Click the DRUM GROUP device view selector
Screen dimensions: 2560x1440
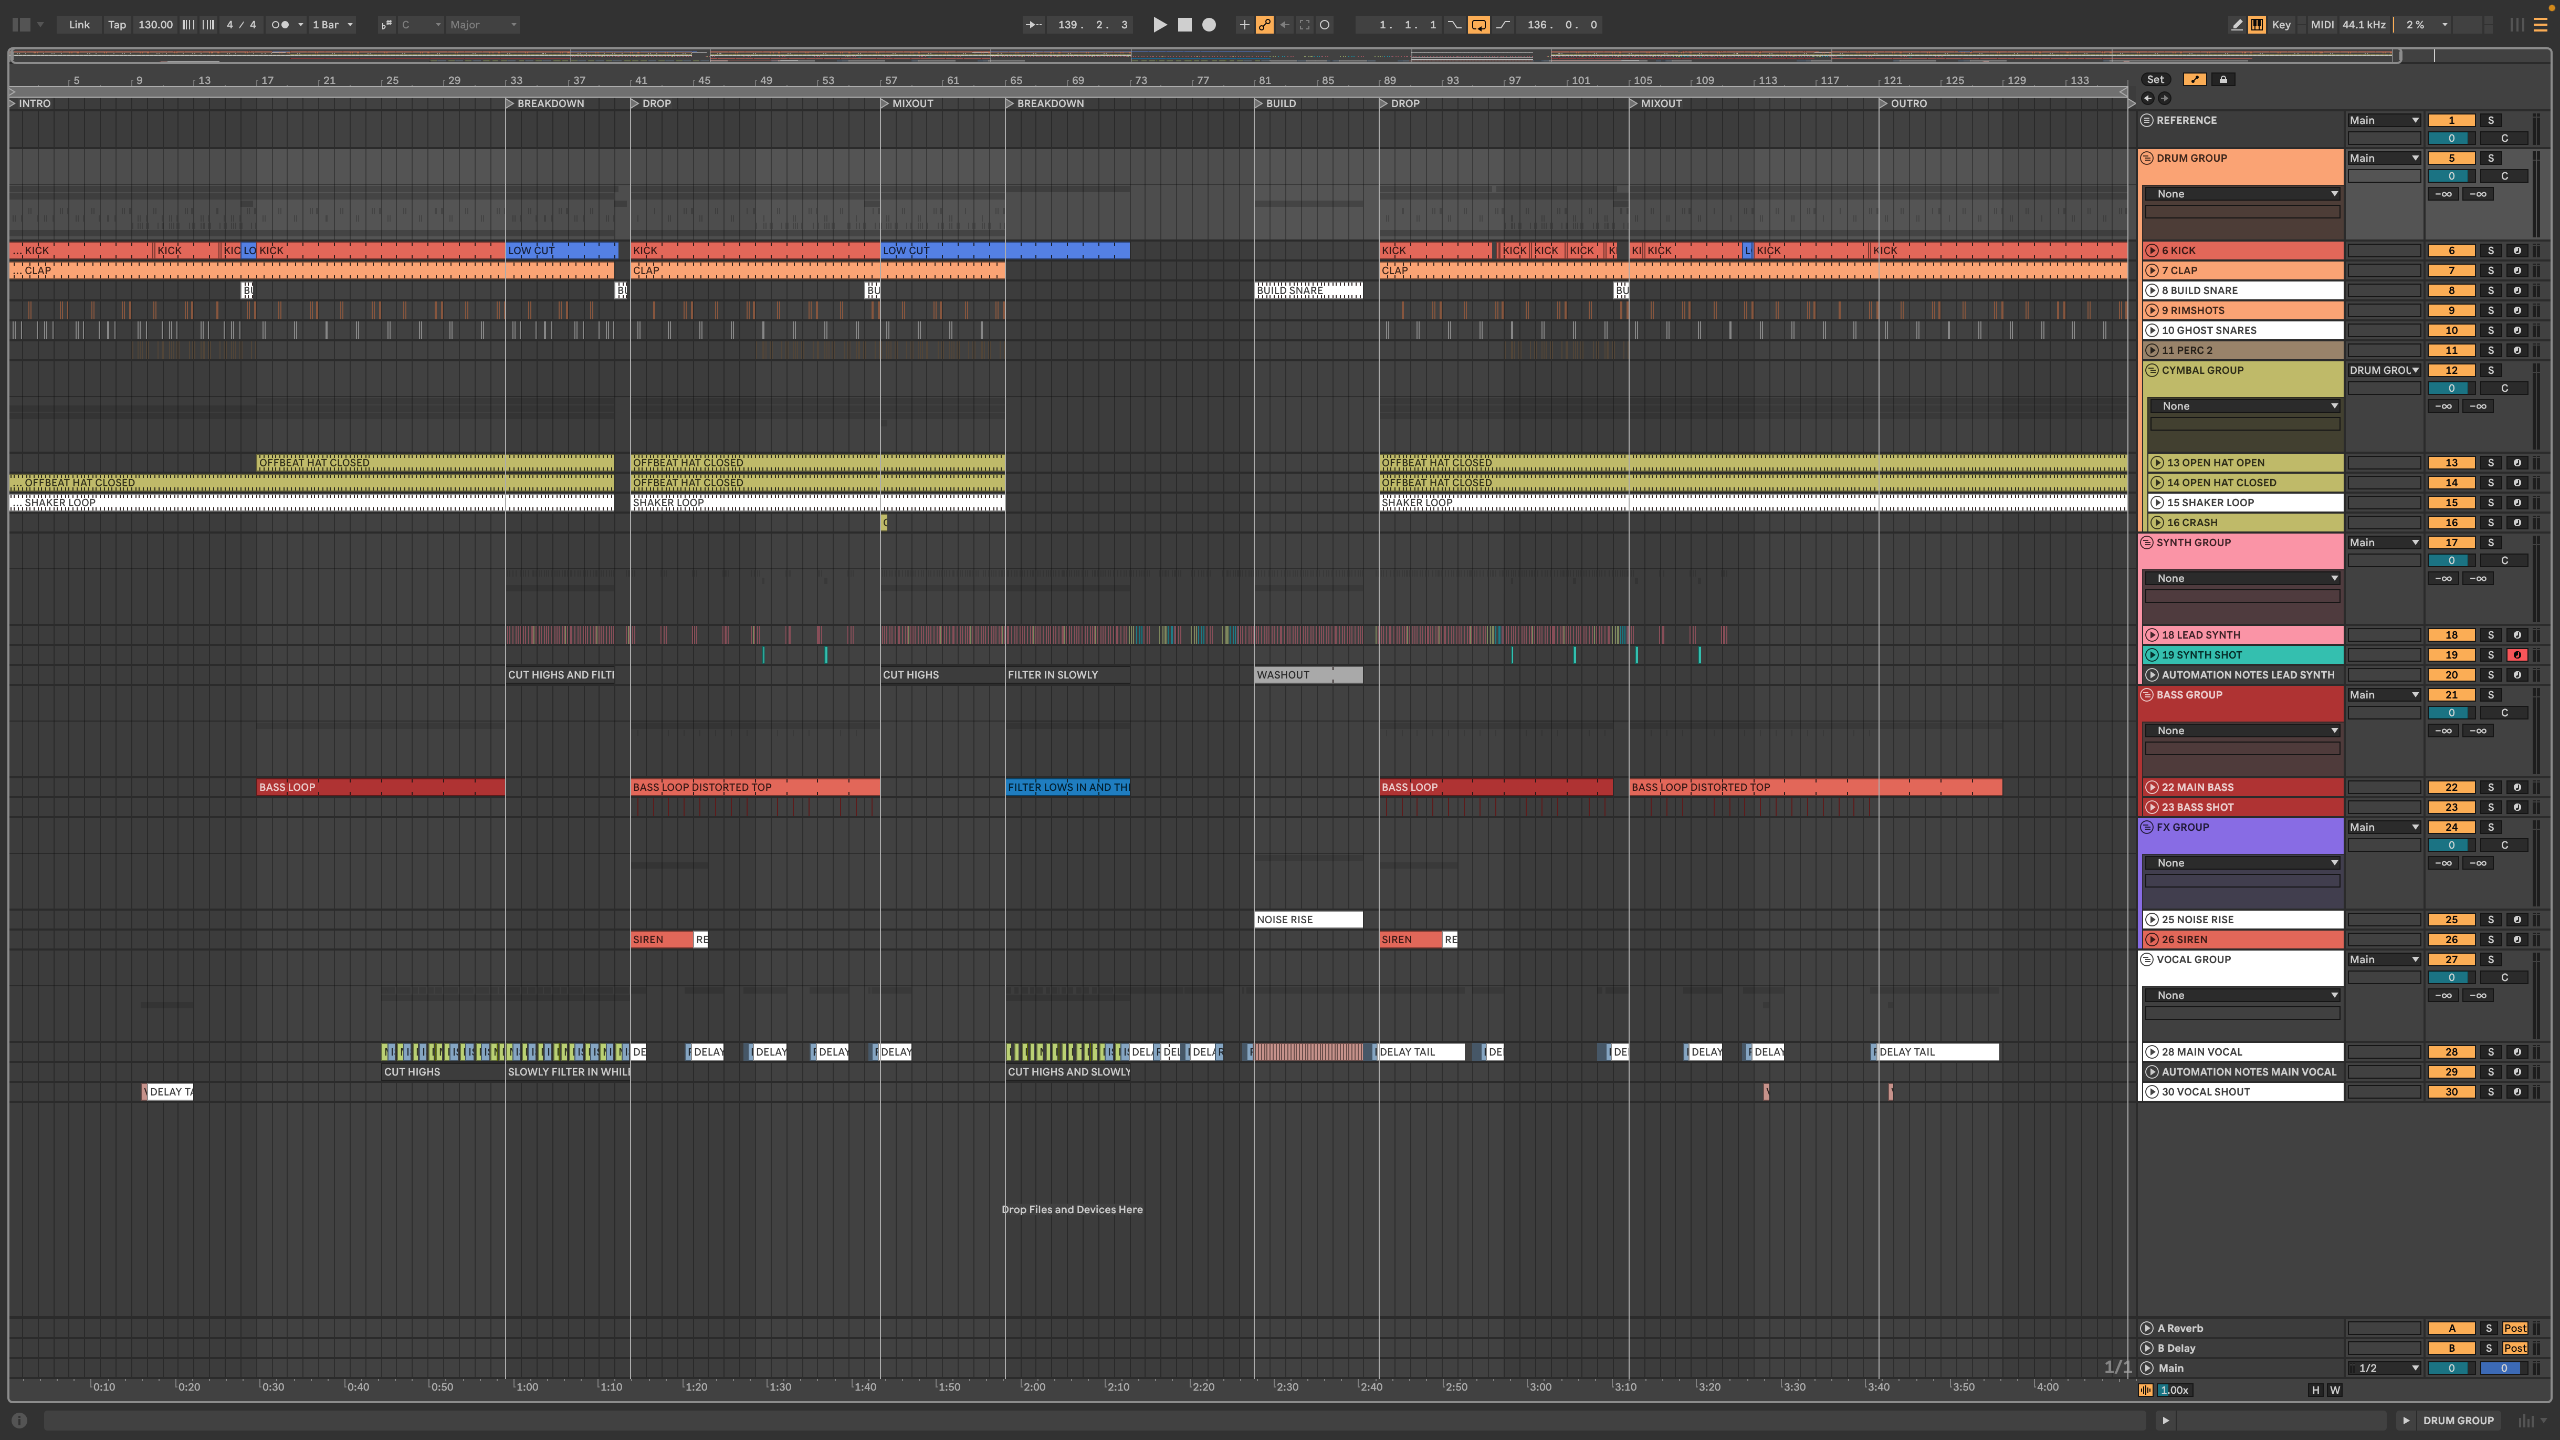click(2458, 1421)
